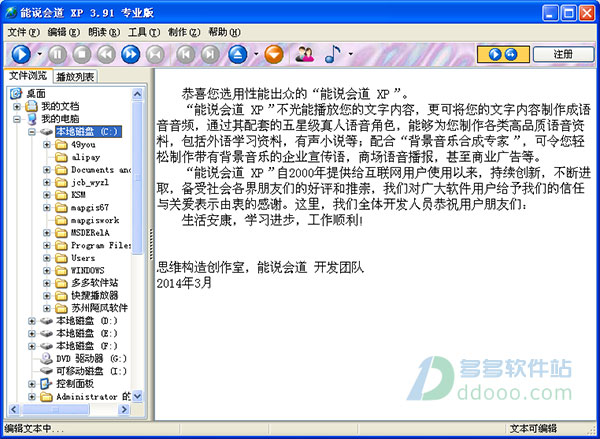
Task: Click the grey Rewind button
Action: [x=106, y=54]
